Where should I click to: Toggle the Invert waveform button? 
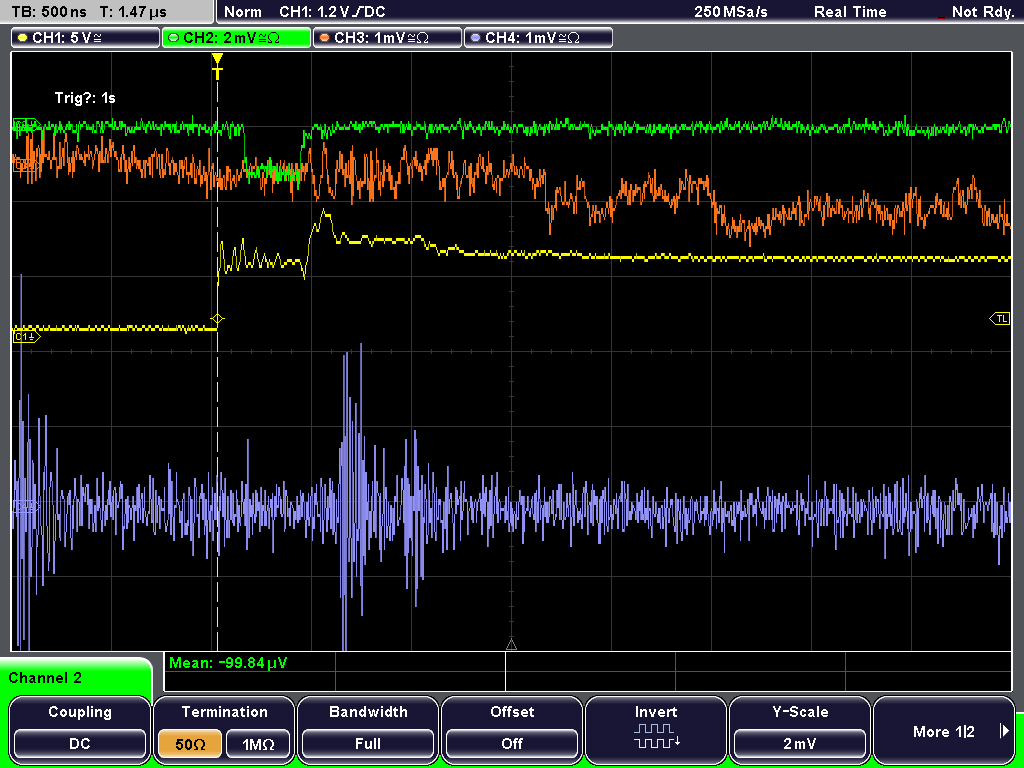point(656,729)
